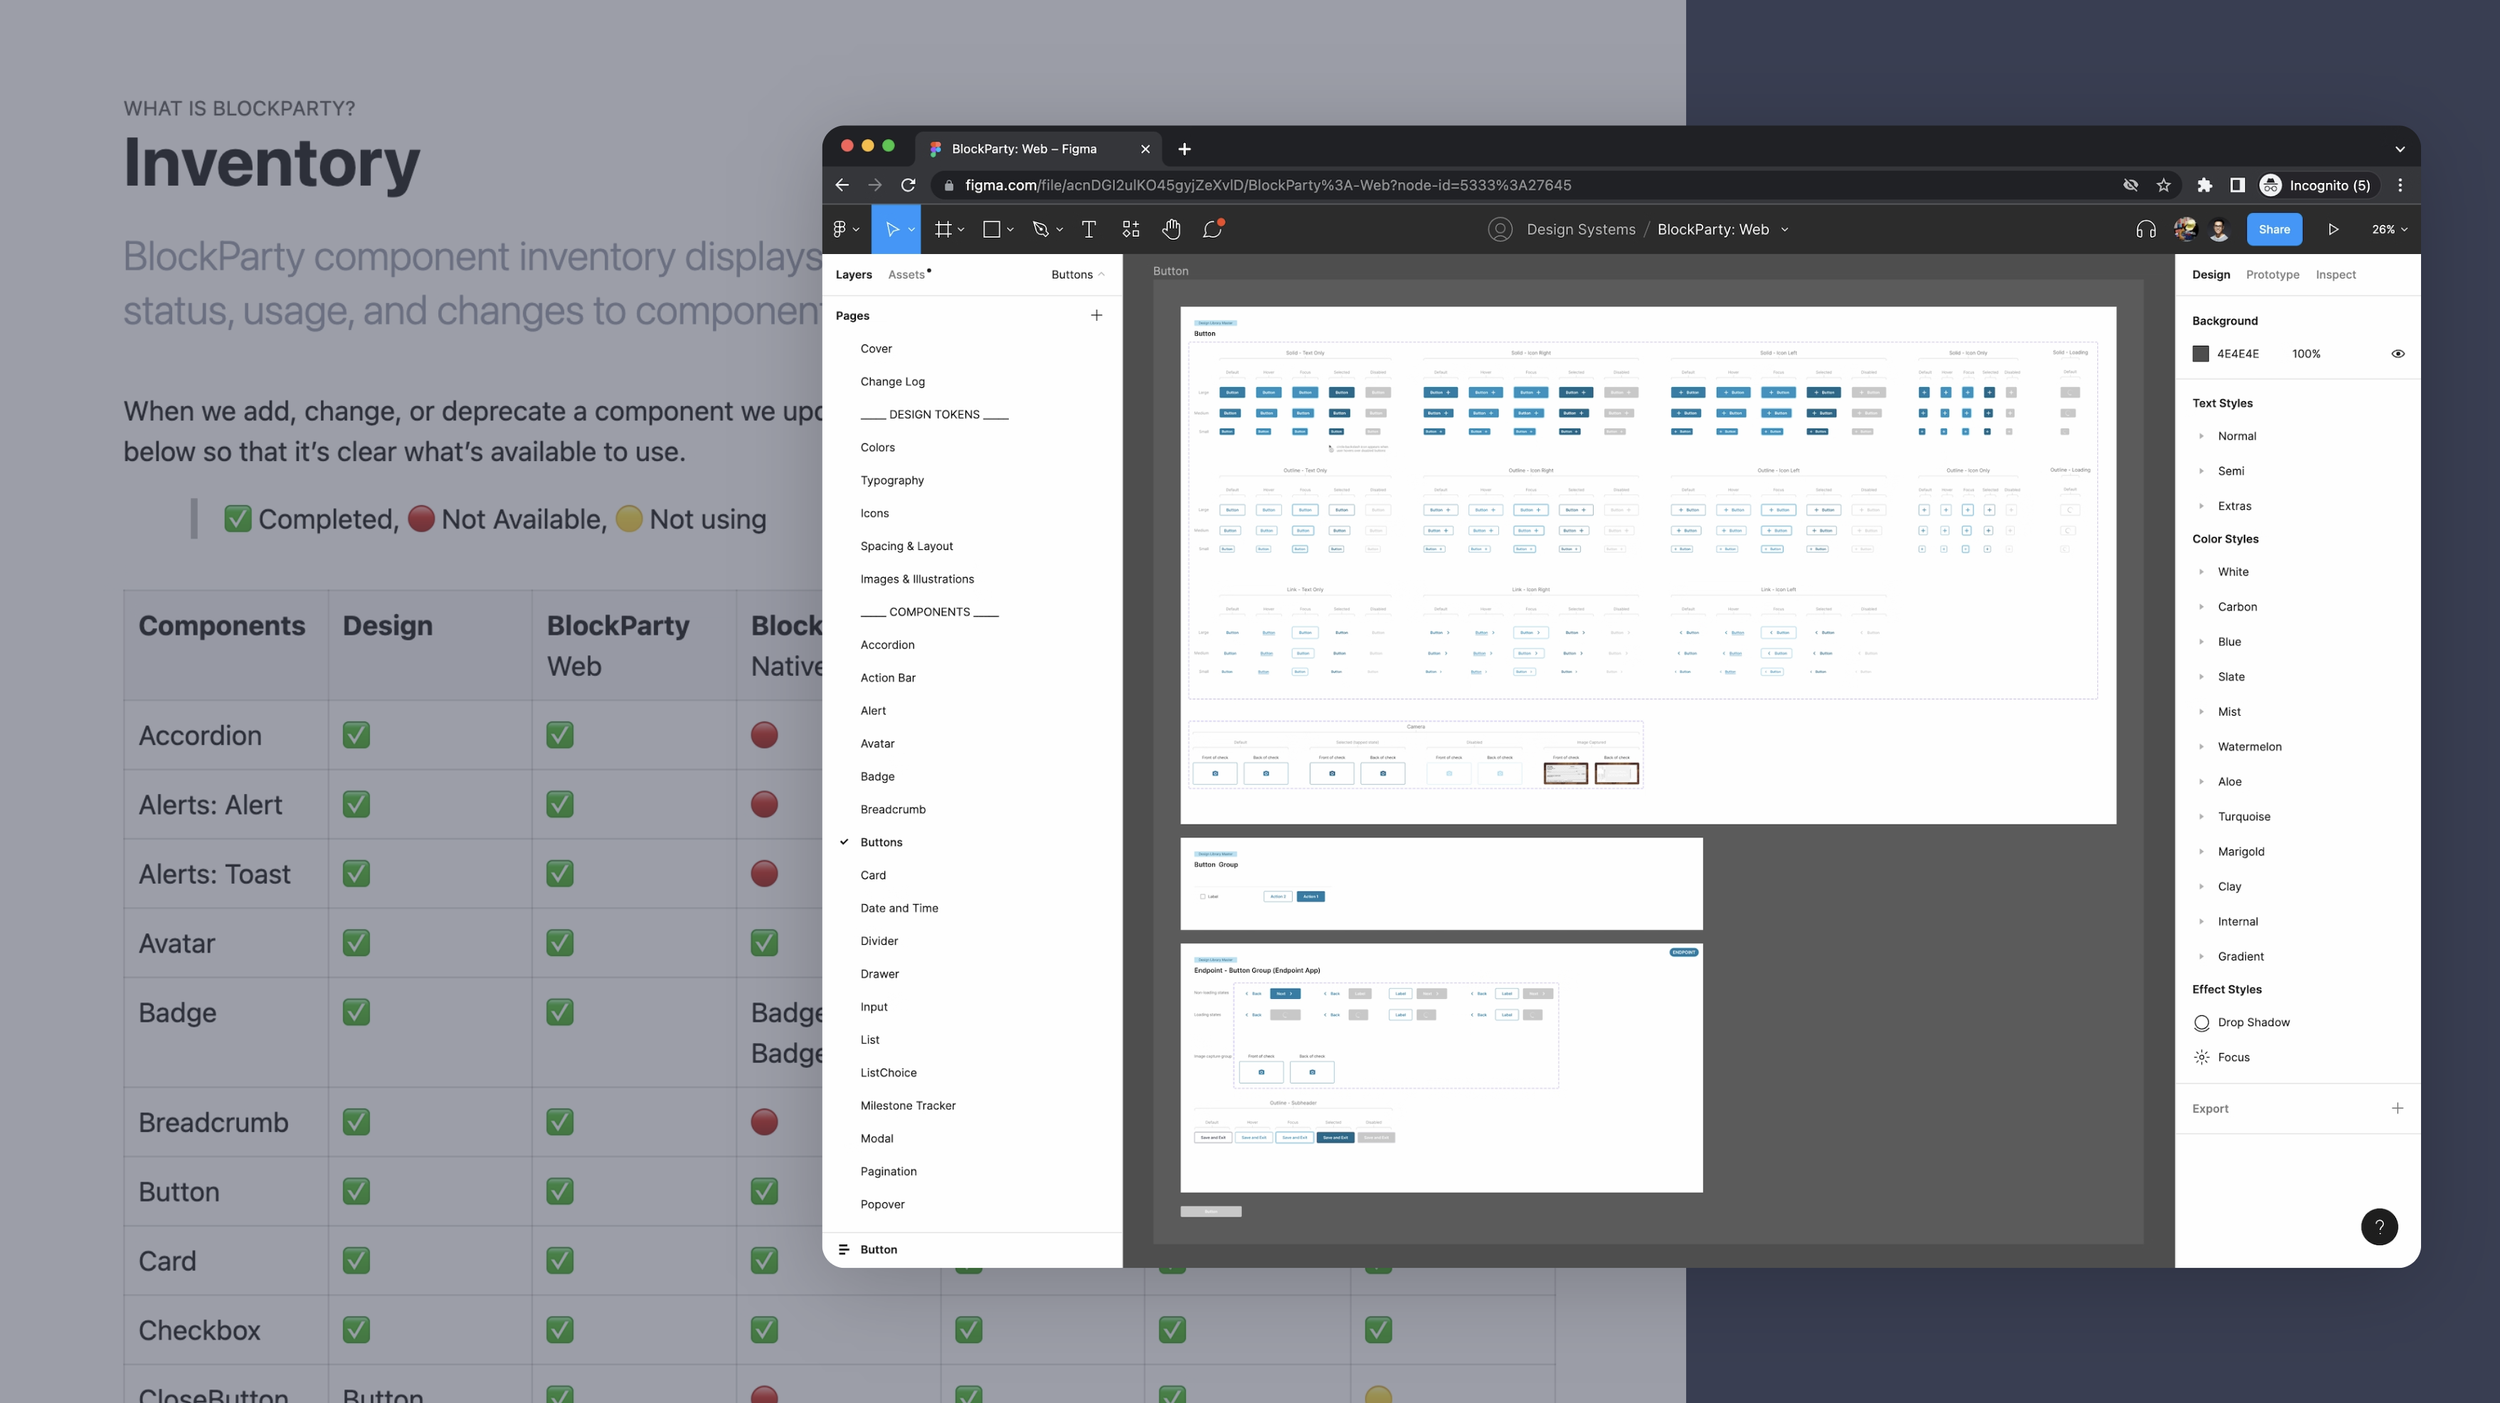Viewport: 2500px width, 1403px height.
Task: Toggle Background color visibility eye
Action: (2397, 354)
